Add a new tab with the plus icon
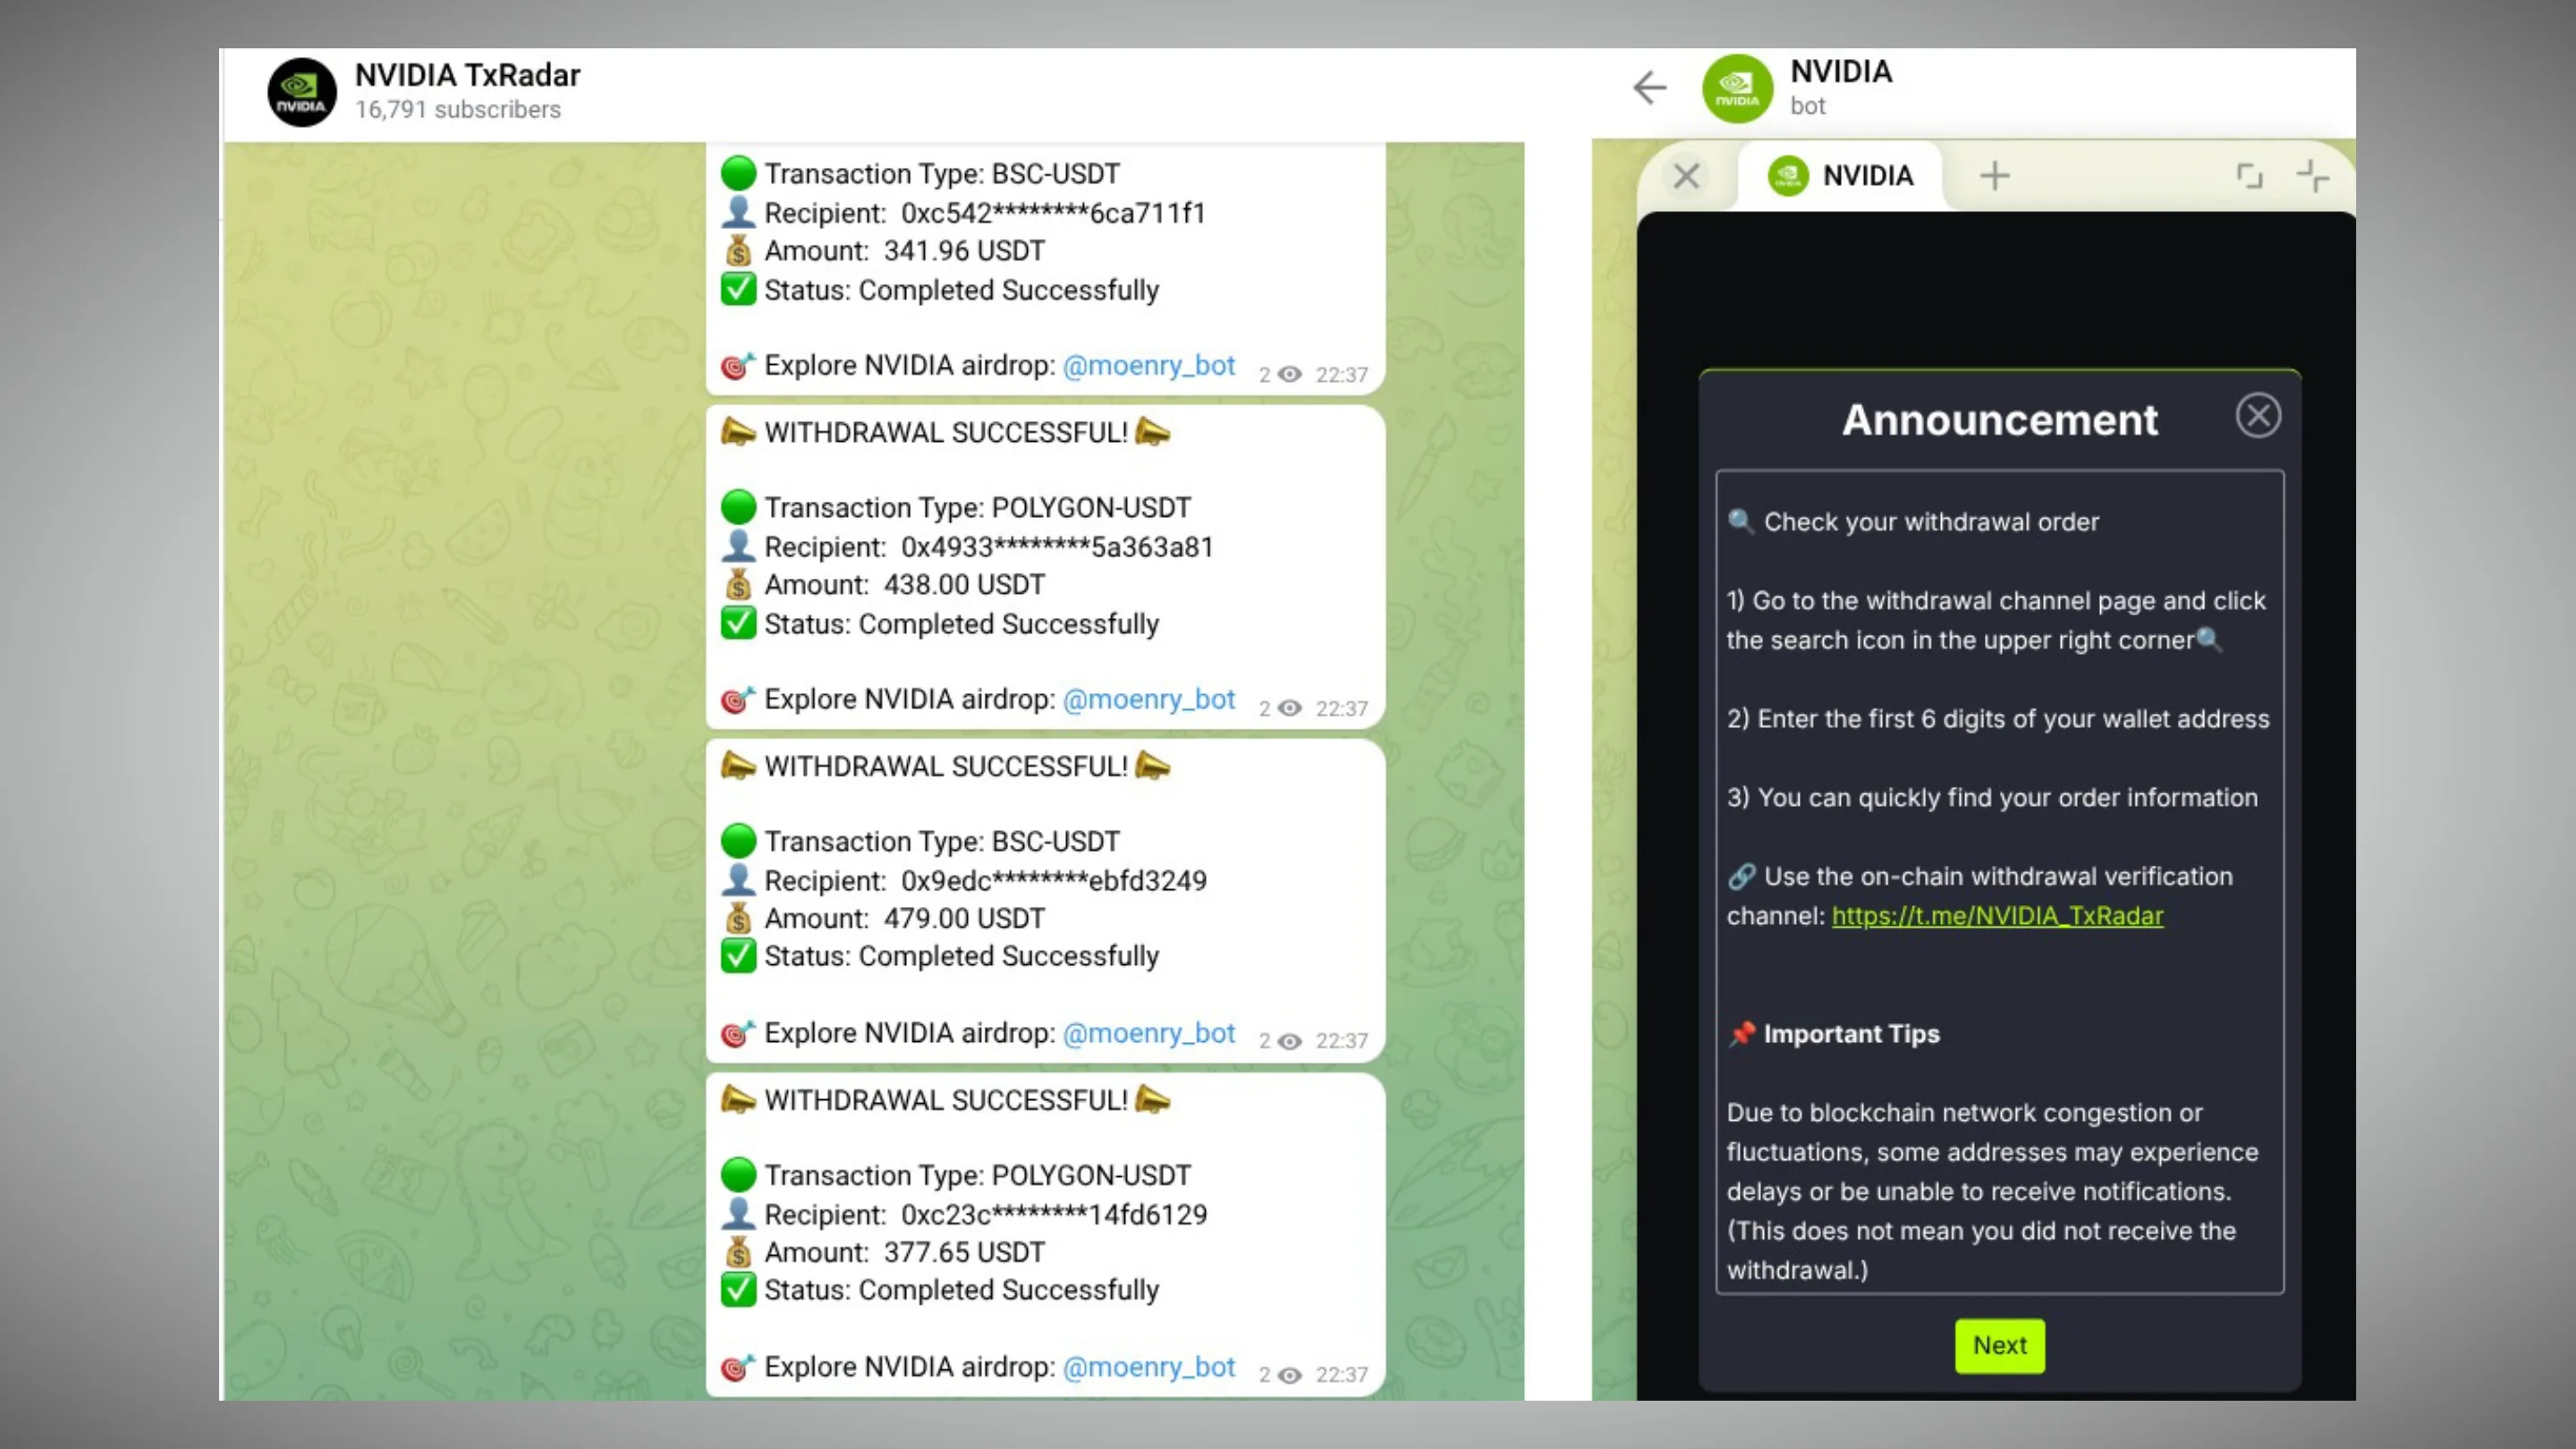 point(1994,176)
